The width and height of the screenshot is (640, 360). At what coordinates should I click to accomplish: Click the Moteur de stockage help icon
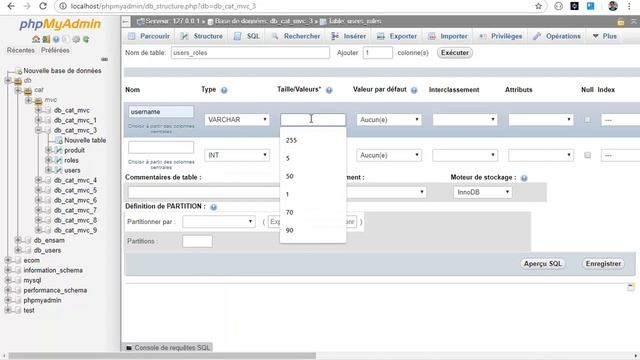click(524, 178)
